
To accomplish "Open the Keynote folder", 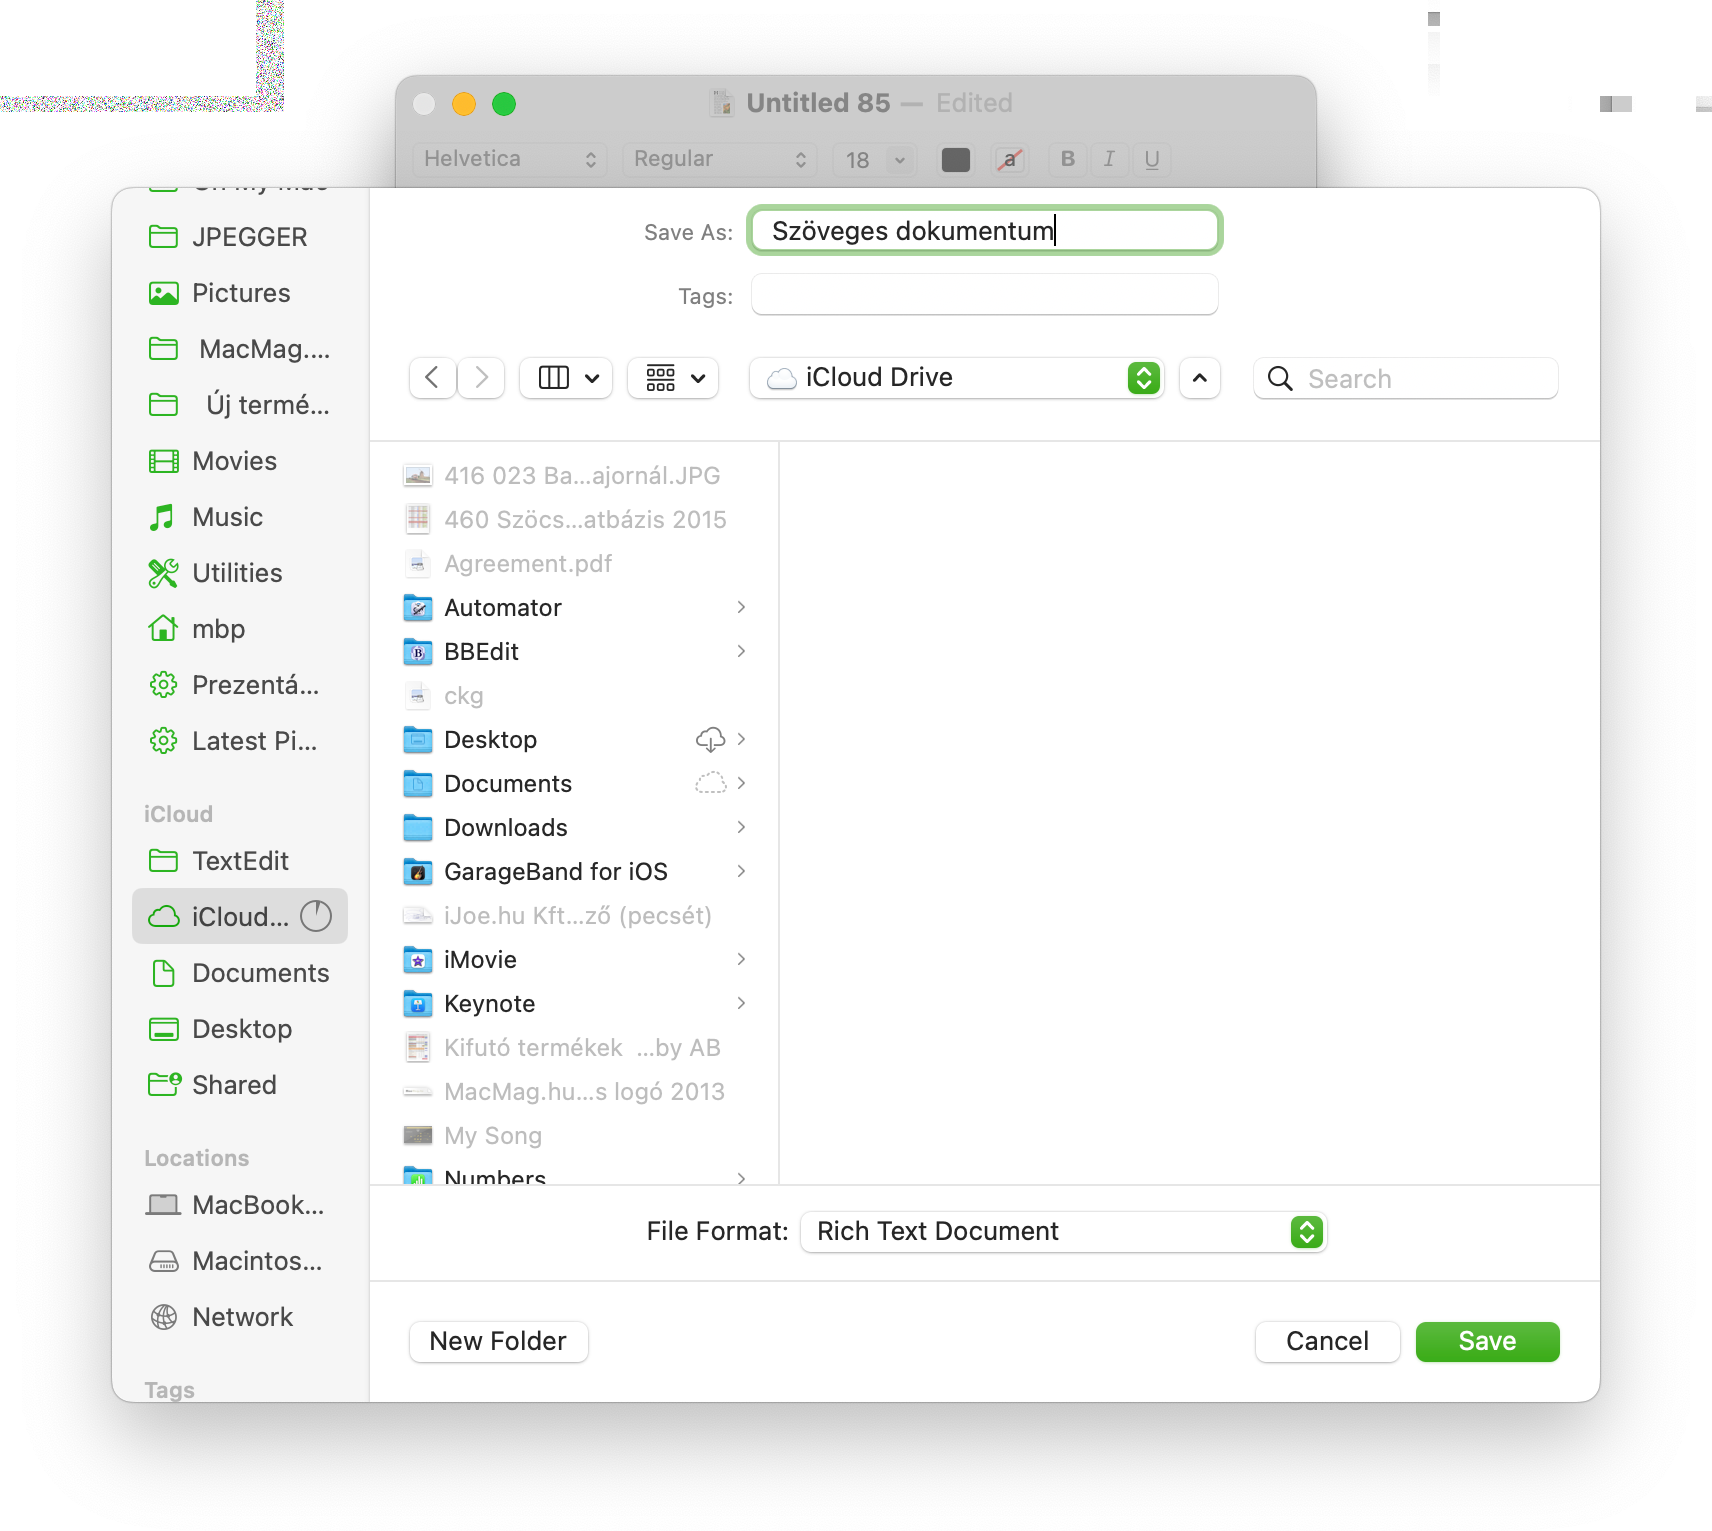I will (x=575, y=1004).
